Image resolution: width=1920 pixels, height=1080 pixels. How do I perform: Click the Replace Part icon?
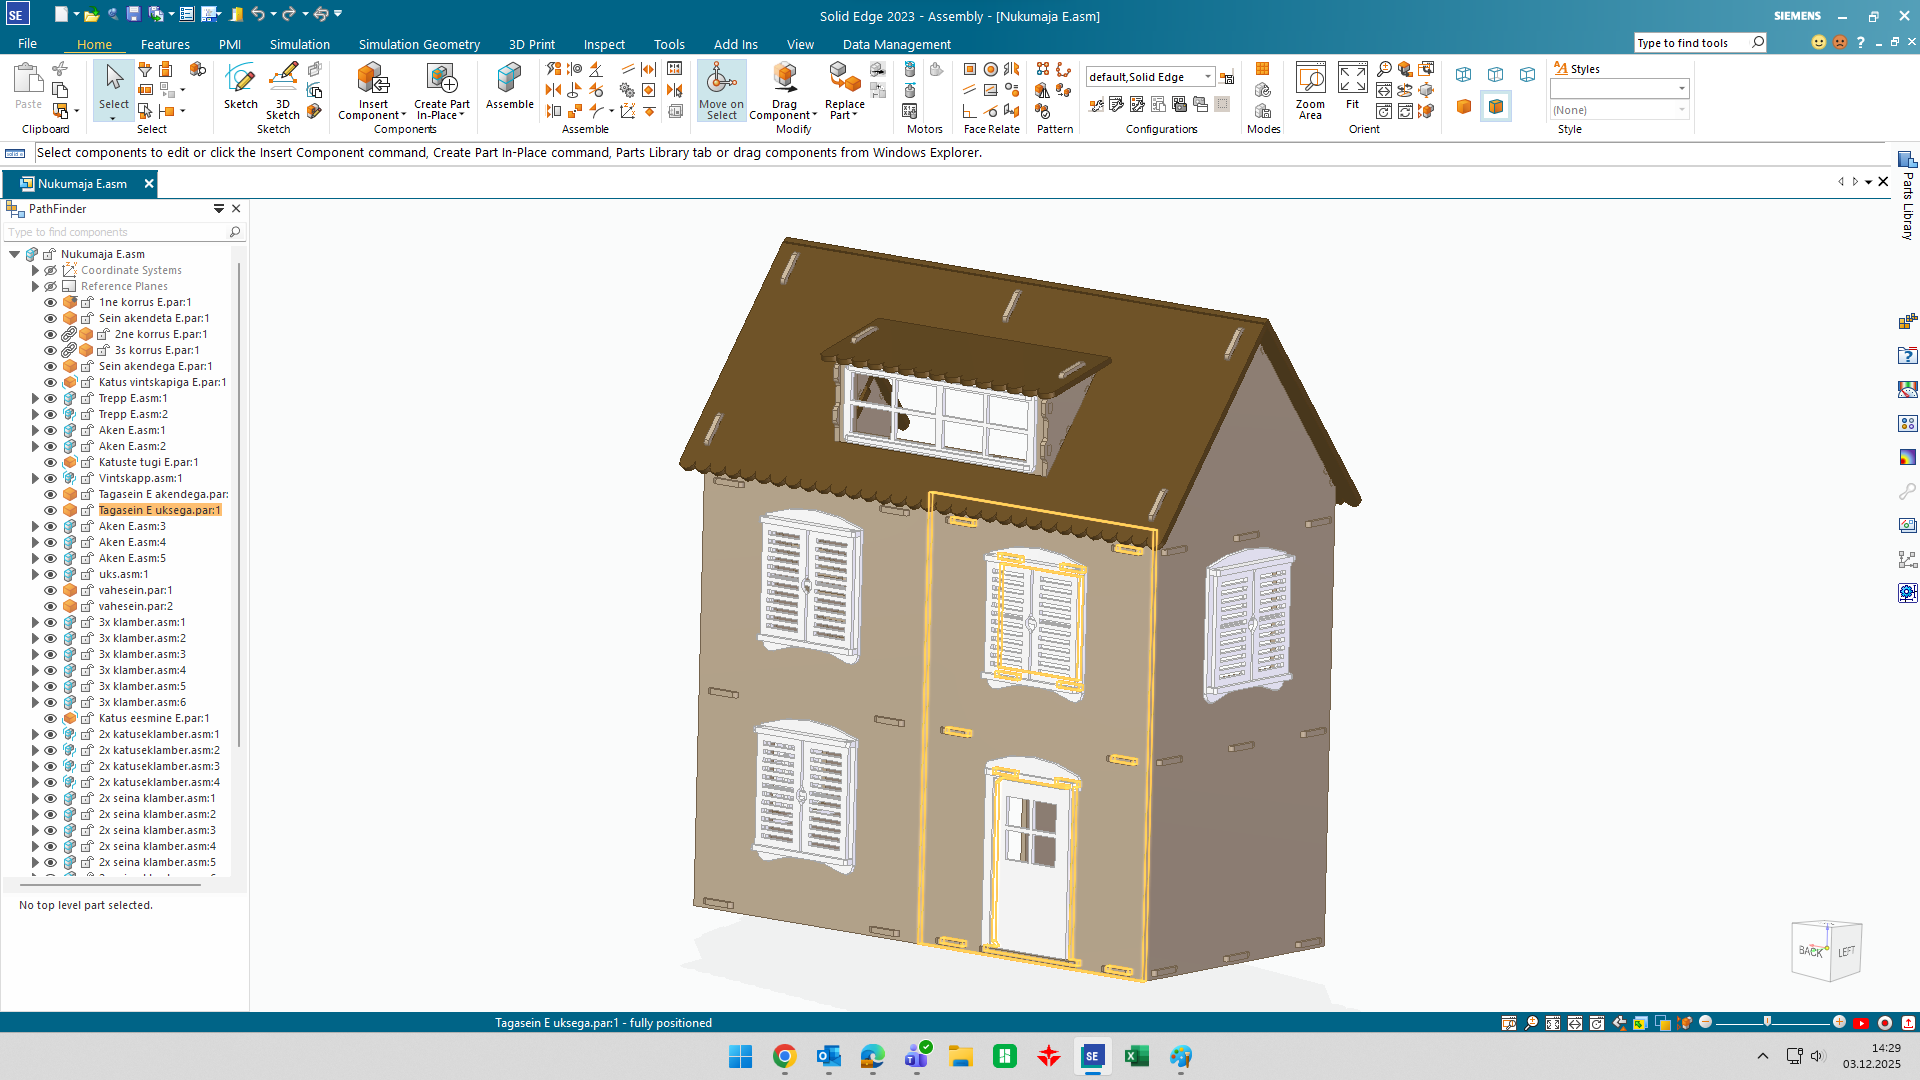tap(844, 80)
